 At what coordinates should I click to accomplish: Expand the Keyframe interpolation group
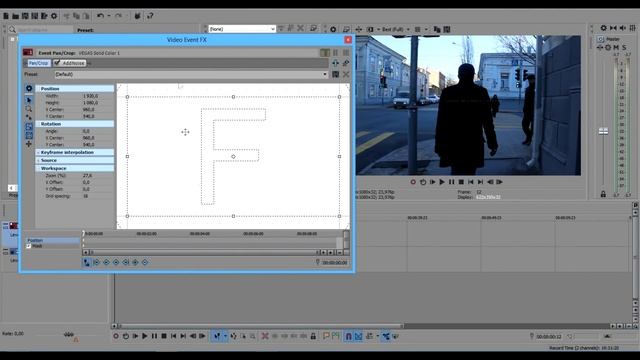pos(39,152)
